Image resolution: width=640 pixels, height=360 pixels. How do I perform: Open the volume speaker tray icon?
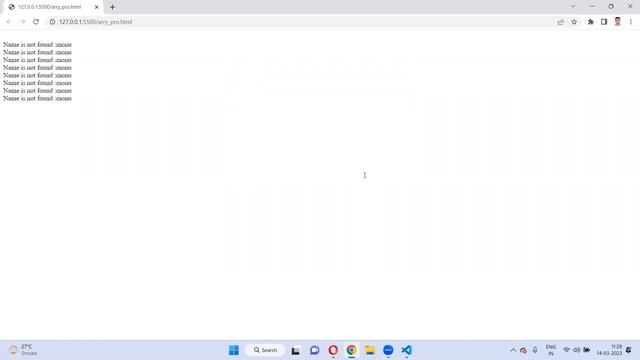(x=577, y=350)
